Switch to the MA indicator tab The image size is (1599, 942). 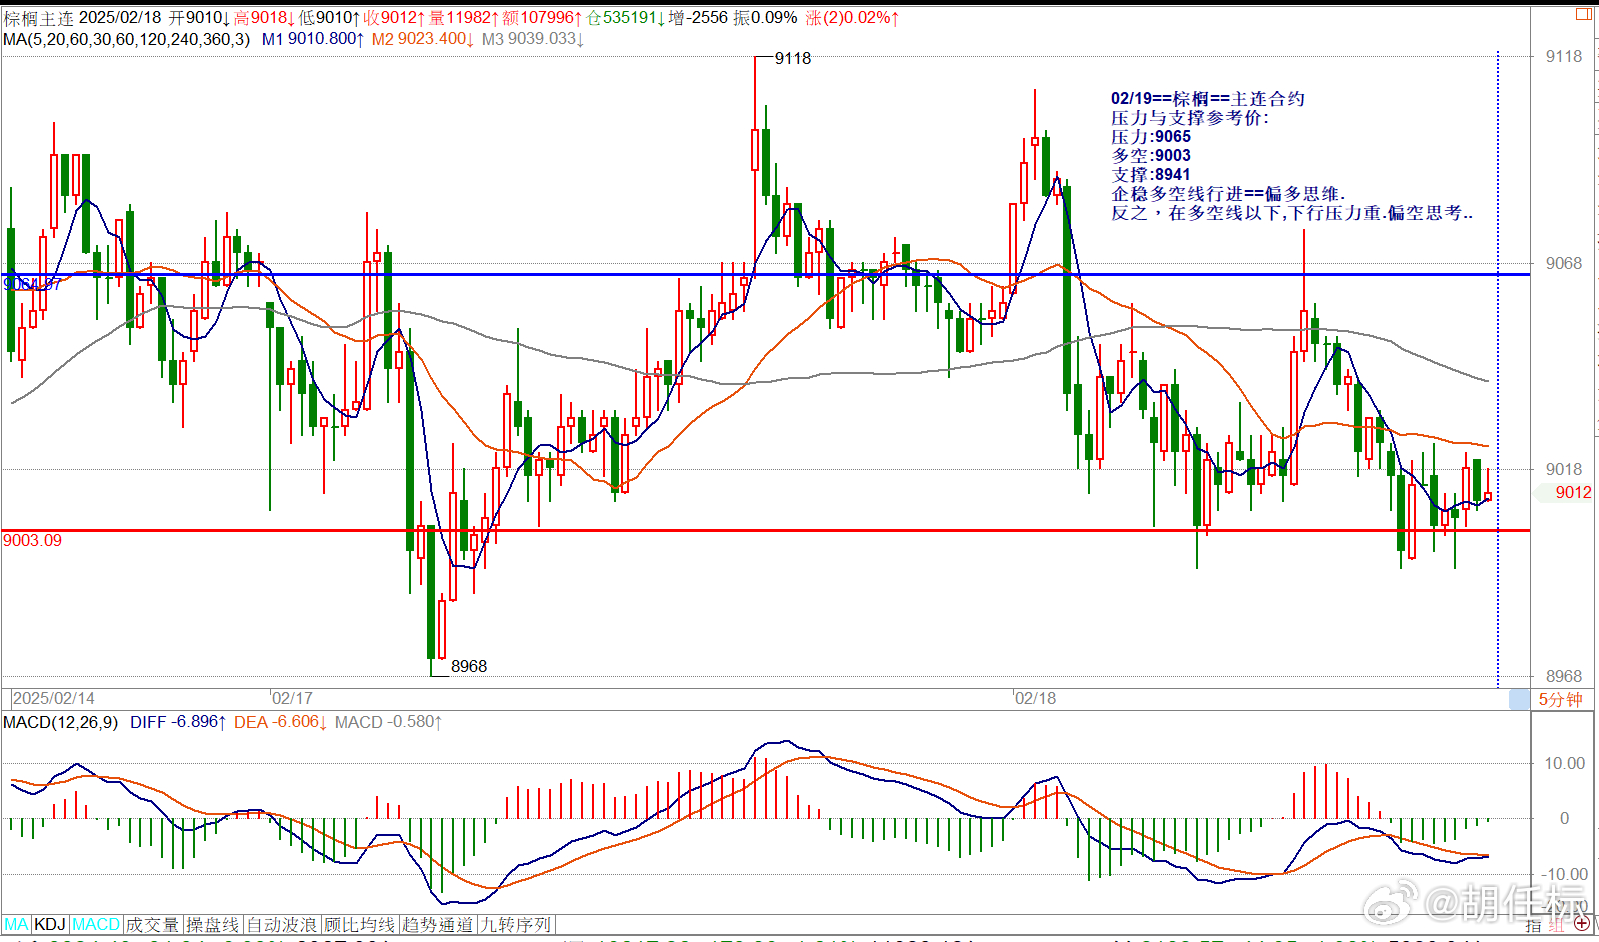[17, 925]
